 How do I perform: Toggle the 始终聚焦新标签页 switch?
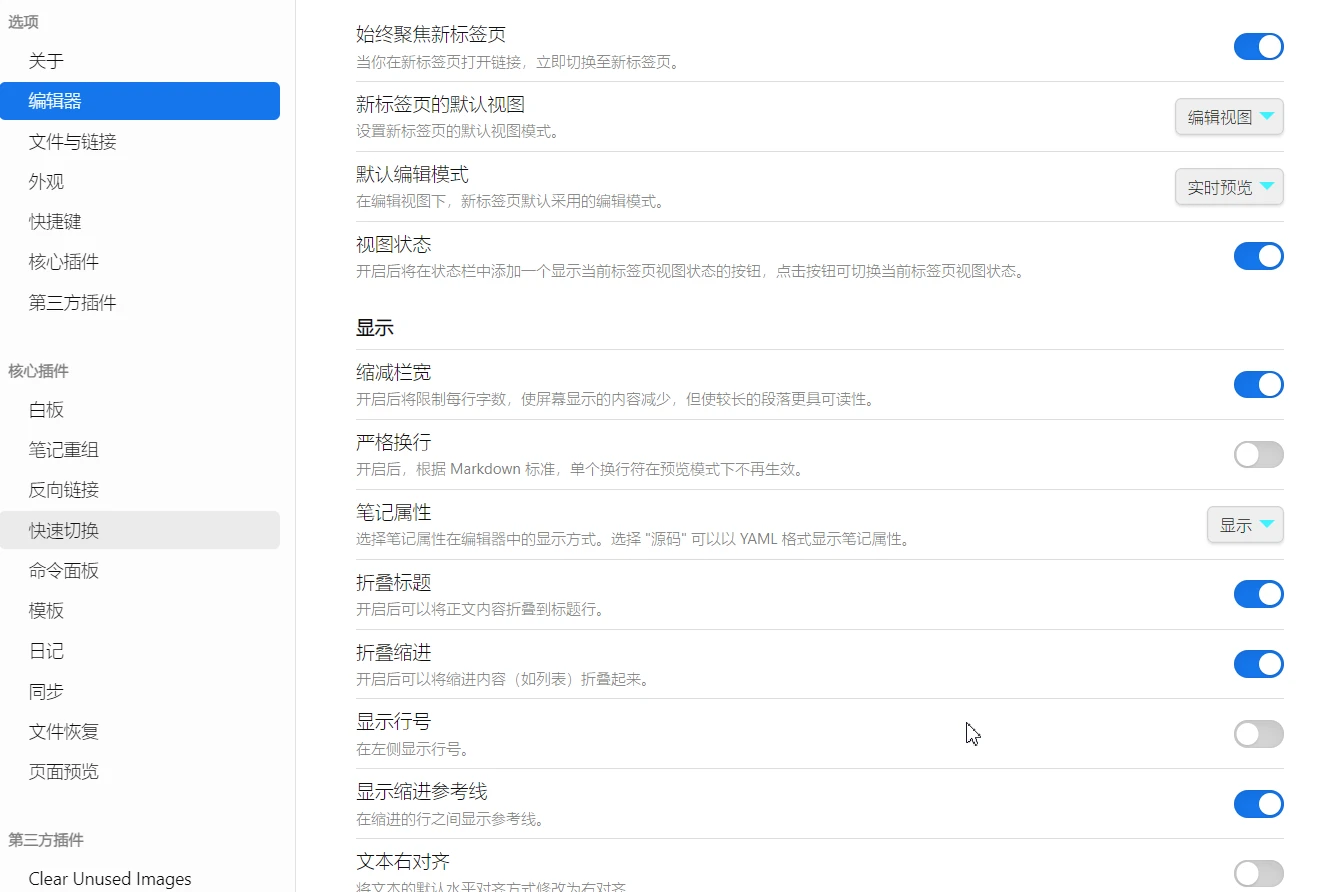(1258, 47)
